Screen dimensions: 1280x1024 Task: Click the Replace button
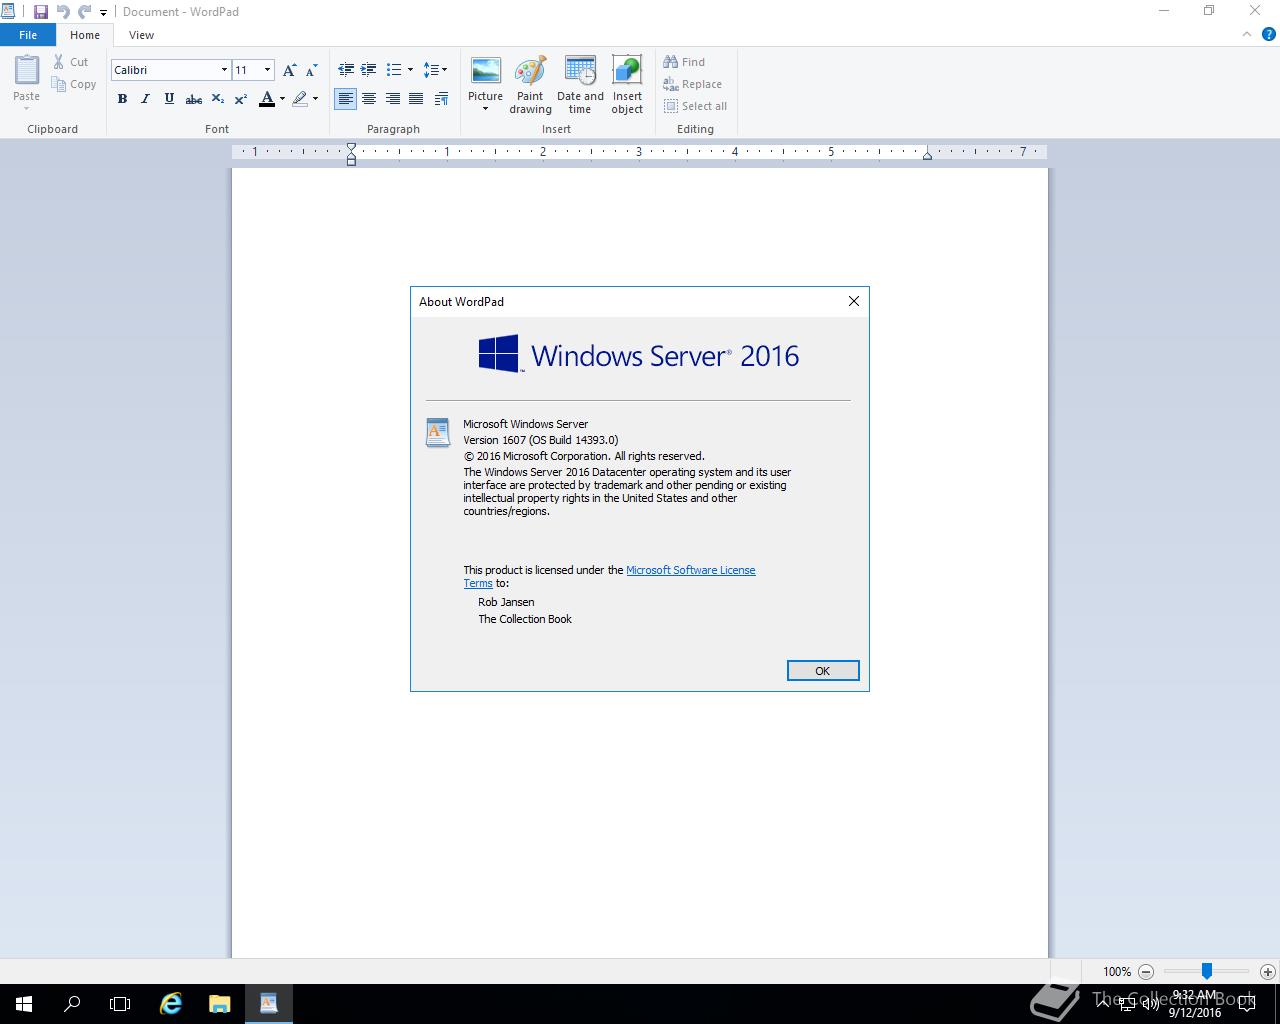(692, 85)
